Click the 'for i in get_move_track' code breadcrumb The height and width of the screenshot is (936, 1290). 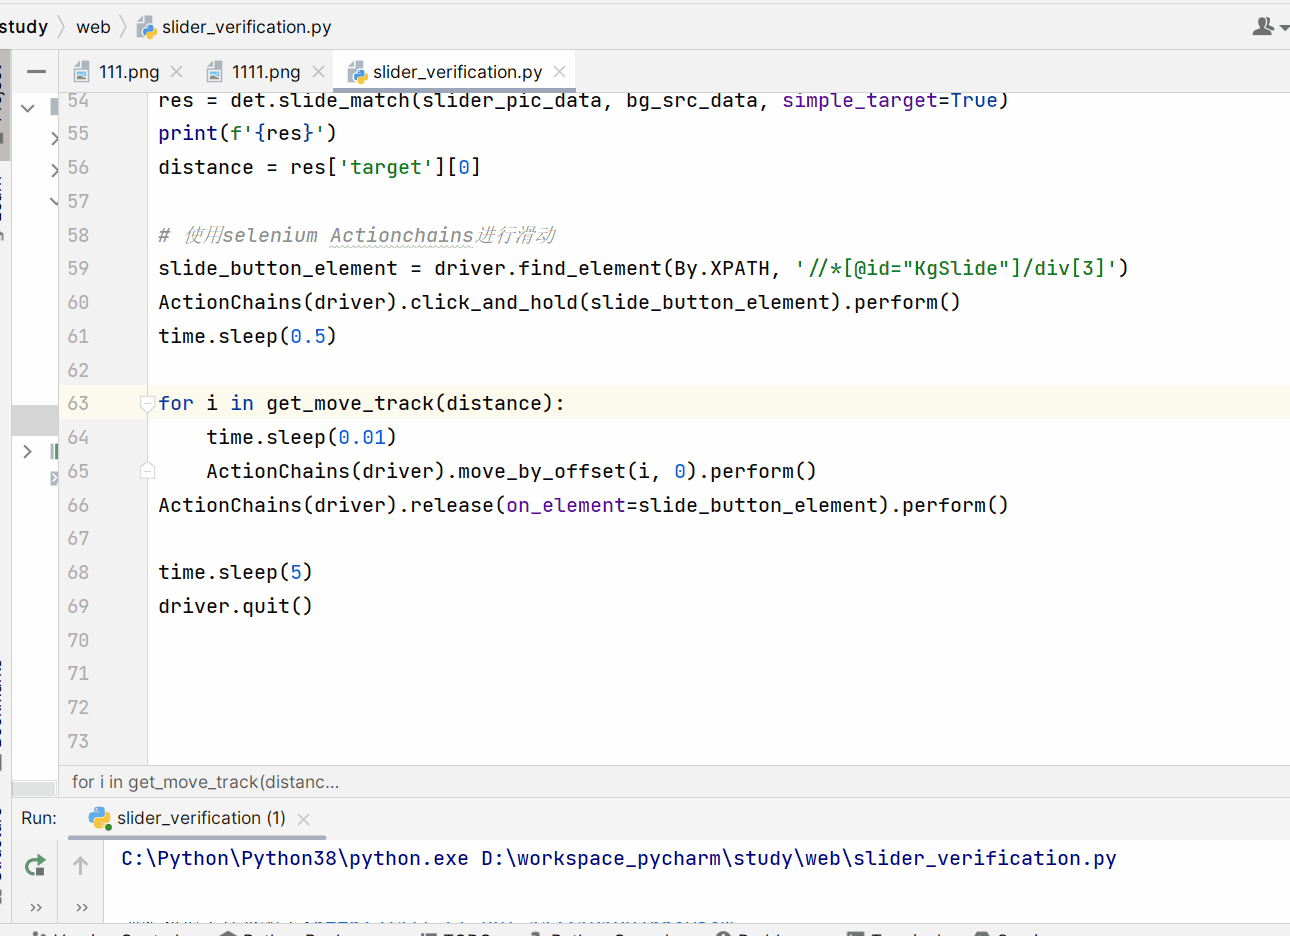(x=205, y=782)
